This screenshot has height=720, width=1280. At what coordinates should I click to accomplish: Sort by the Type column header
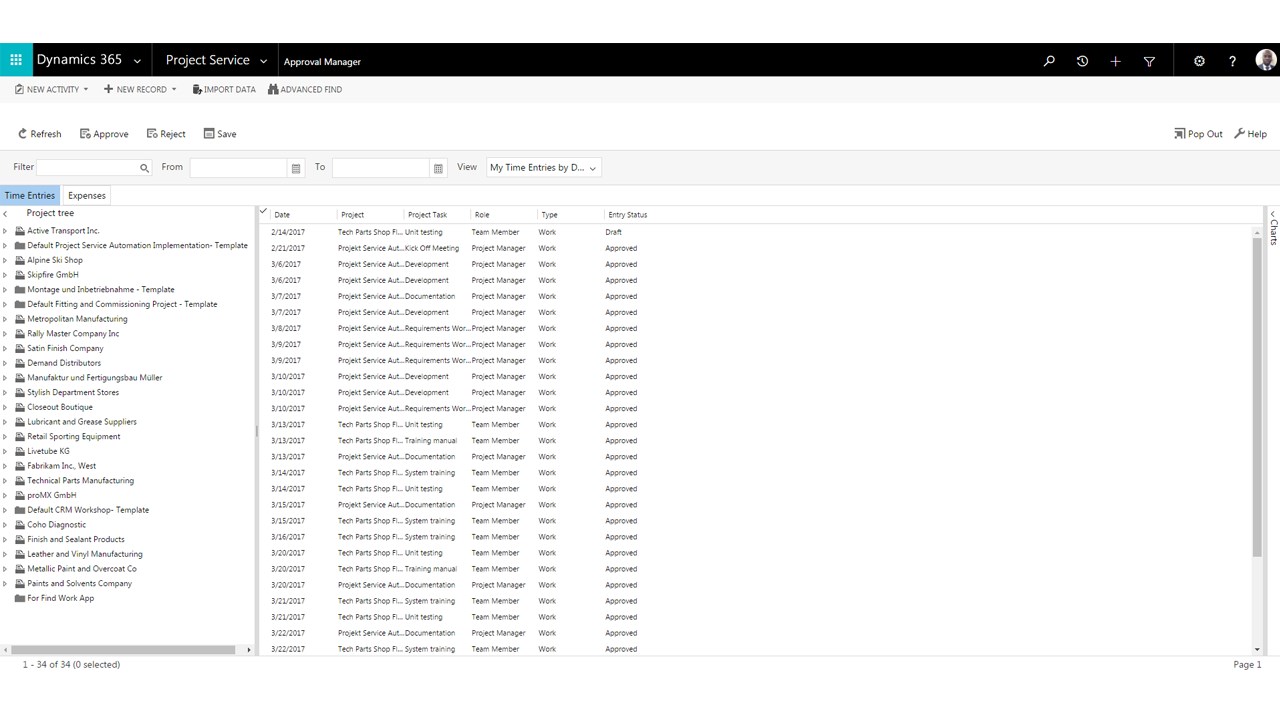(549, 215)
